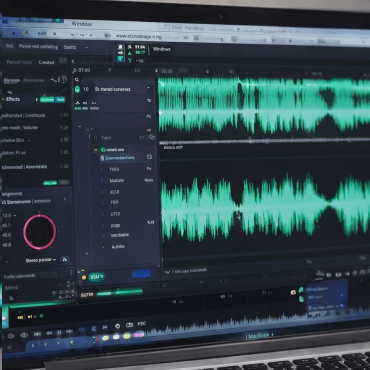The image size is (370, 370).
Task: Click the green pill button in the Effects row
Action: (x=47, y=99)
